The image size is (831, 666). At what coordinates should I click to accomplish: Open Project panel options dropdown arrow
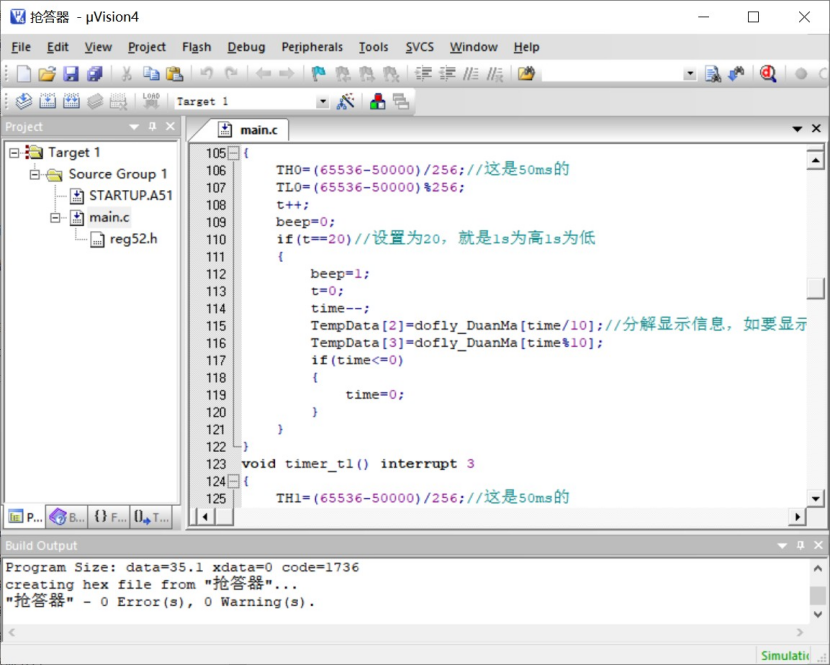coord(134,127)
